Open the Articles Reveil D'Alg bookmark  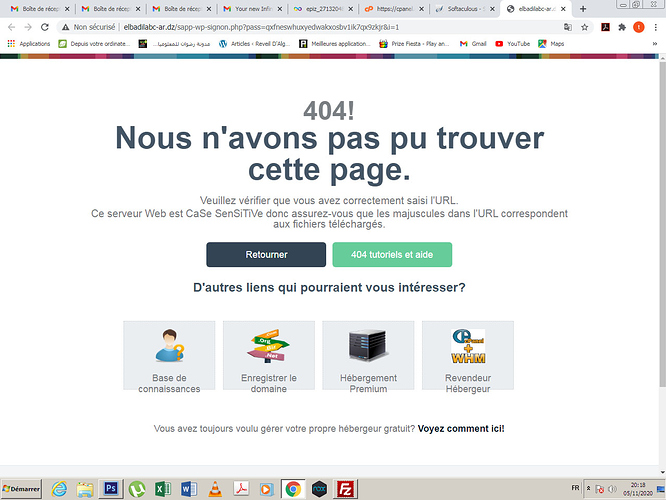pyautogui.click(x=254, y=44)
